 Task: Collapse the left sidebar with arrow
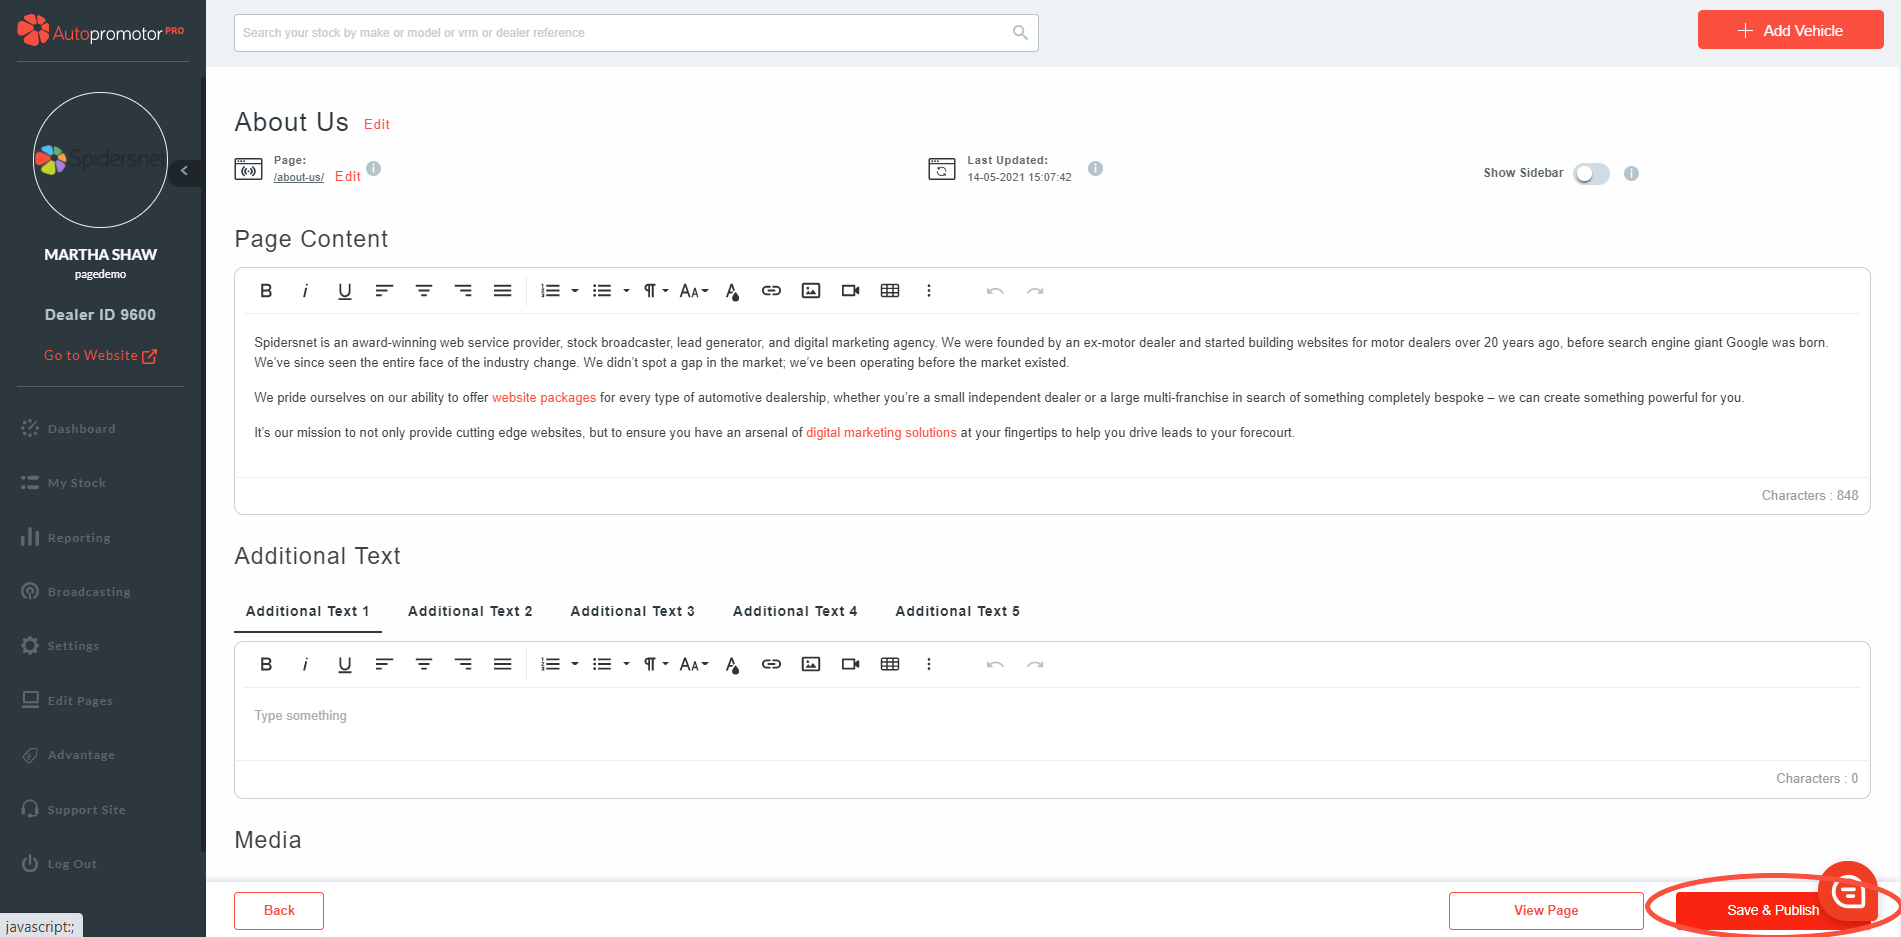tap(184, 171)
